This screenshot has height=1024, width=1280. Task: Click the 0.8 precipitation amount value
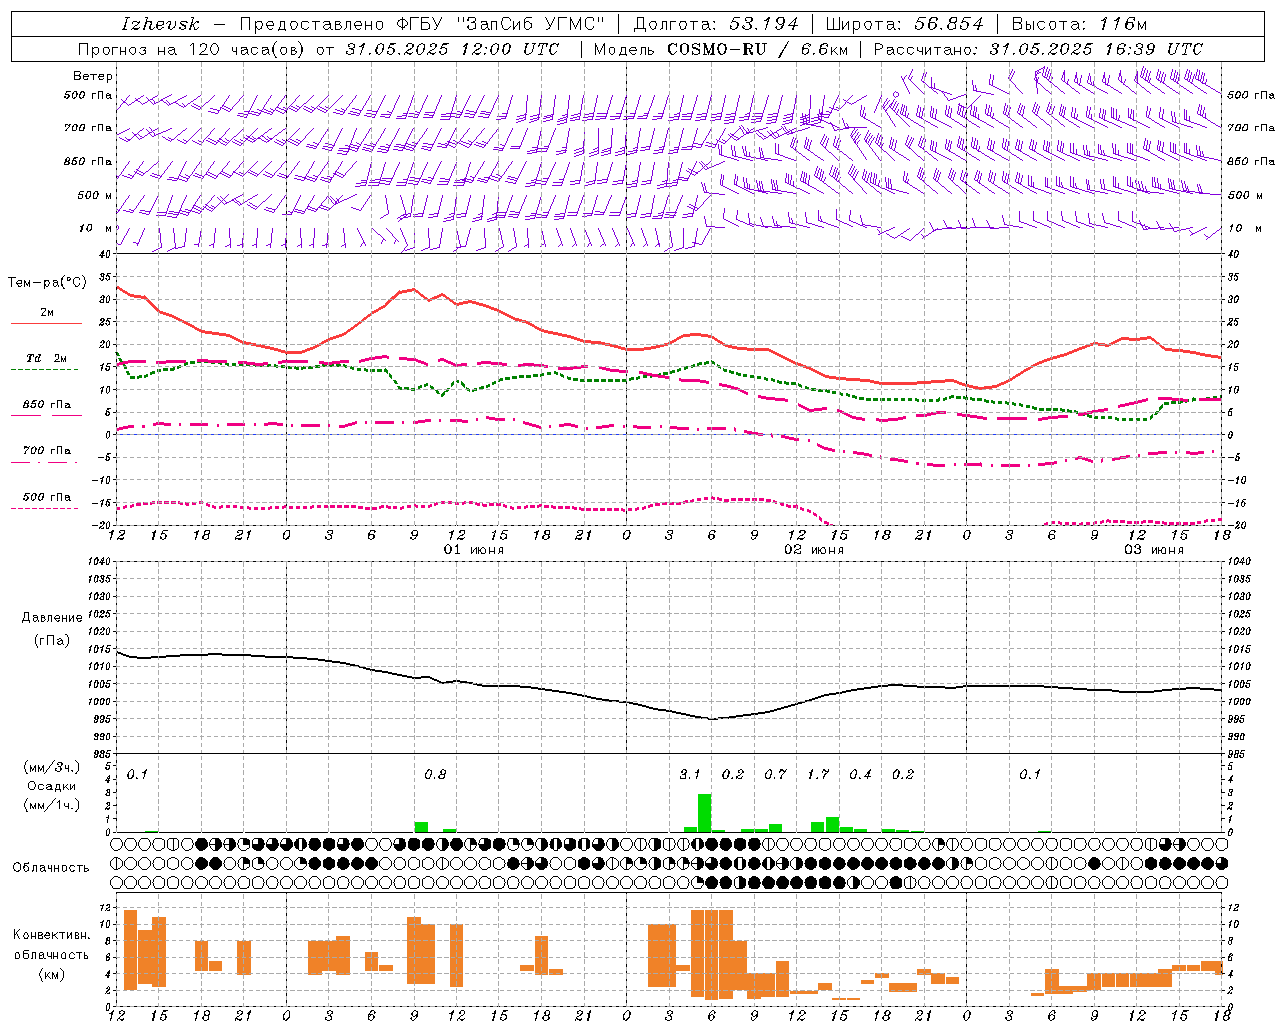[x=435, y=774]
